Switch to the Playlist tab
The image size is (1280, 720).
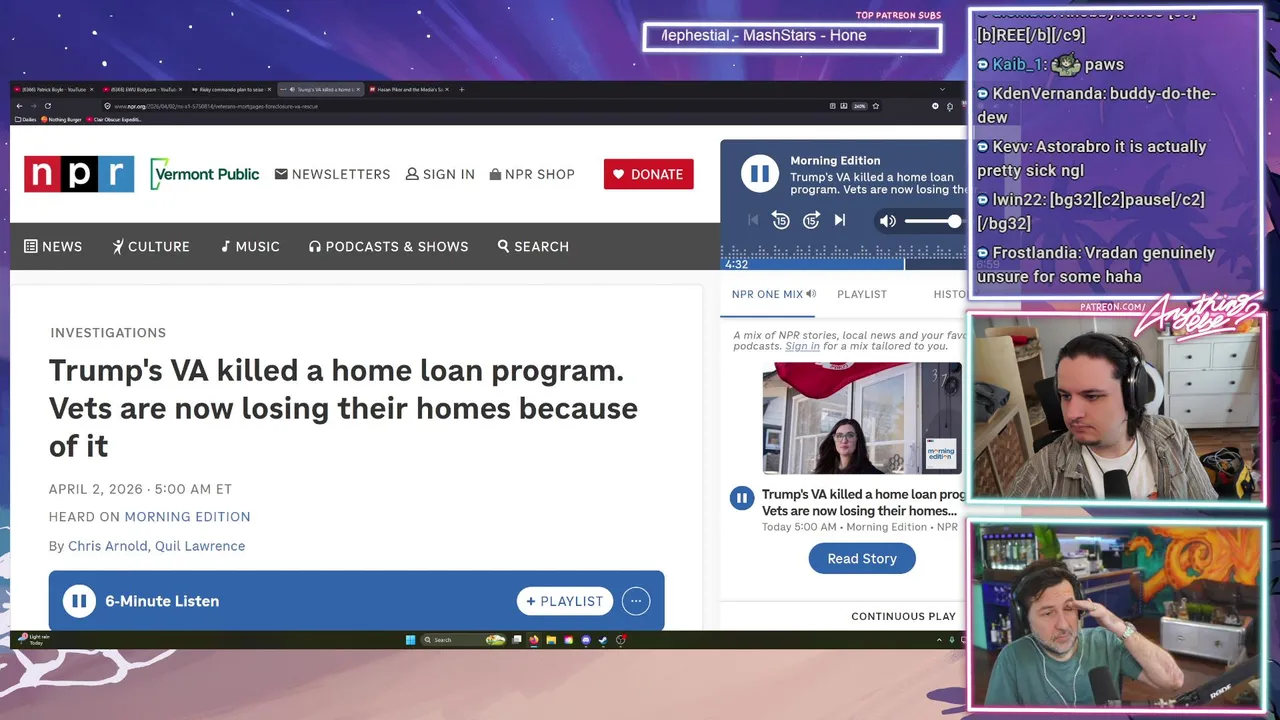[862, 294]
